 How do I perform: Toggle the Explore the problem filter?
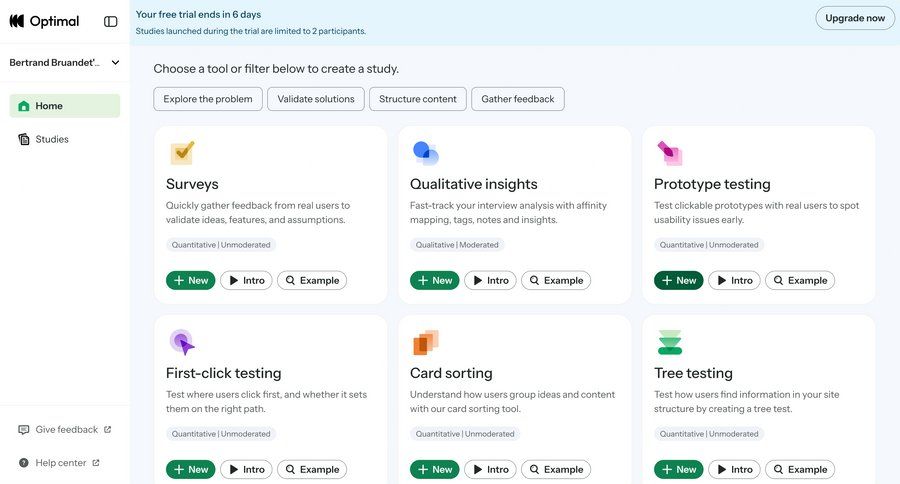click(208, 99)
